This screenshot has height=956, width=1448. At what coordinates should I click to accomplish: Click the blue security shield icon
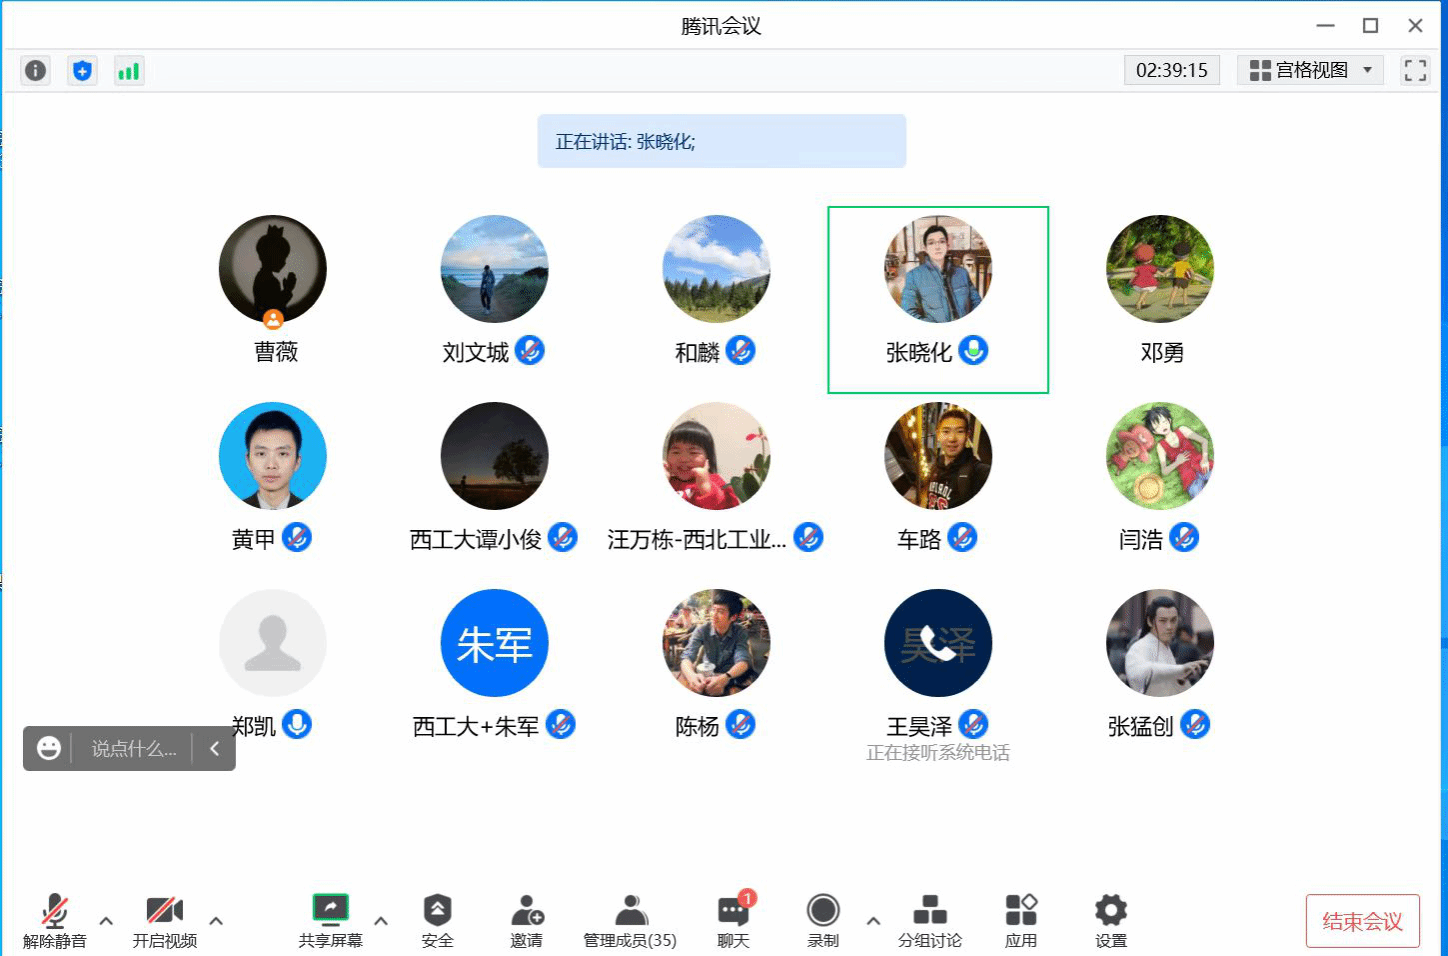(x=82, y=71)
